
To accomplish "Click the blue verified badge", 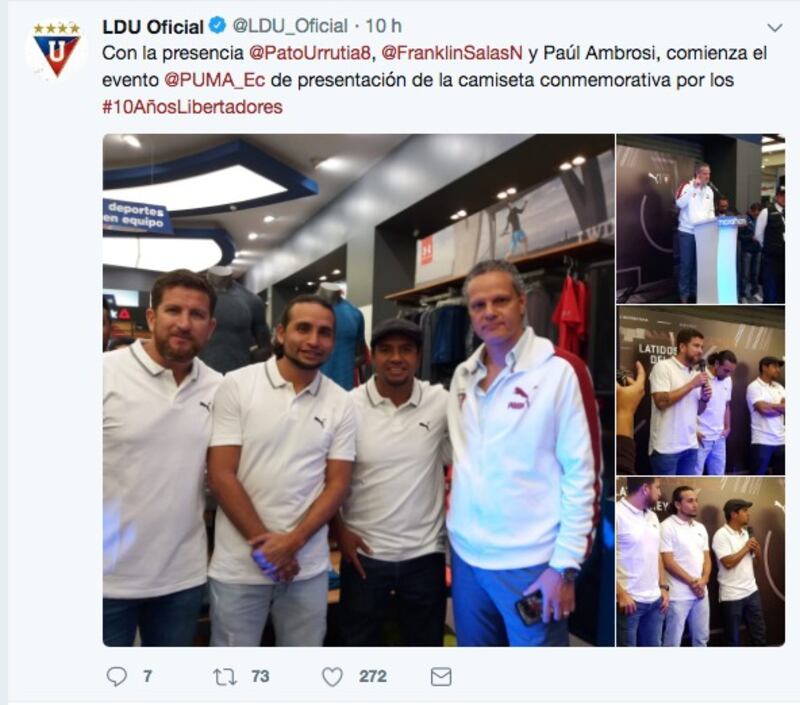I will pos(218,26).
